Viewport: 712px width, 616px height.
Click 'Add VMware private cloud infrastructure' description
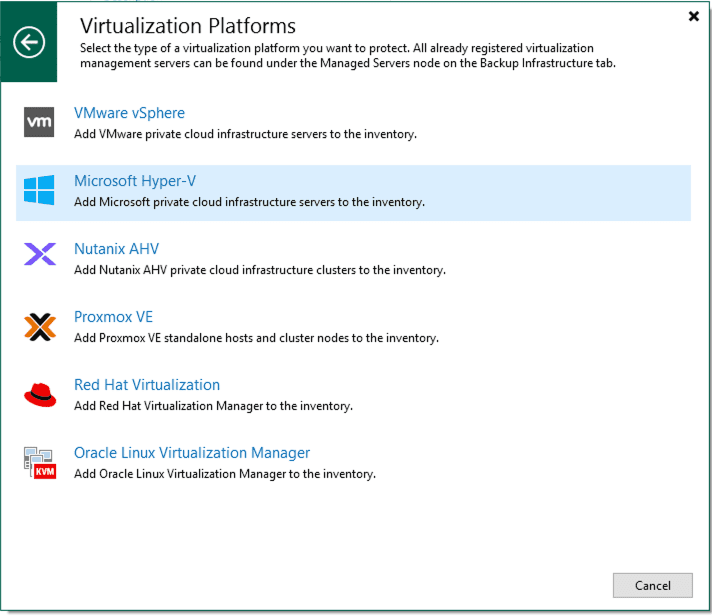tap(245, 134)
